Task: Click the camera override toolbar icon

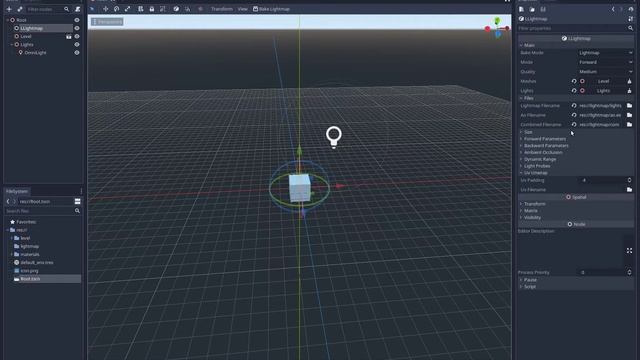Action: (x=200, y=9)
